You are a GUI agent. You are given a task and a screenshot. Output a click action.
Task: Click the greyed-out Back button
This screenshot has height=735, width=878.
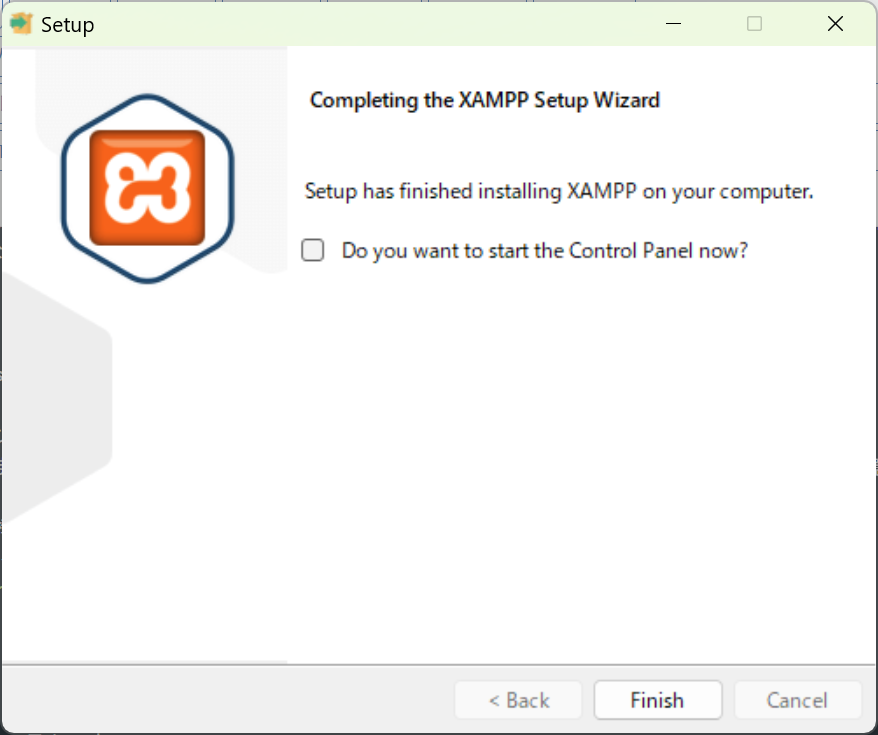pyautogui.click(x=519, y=700)
